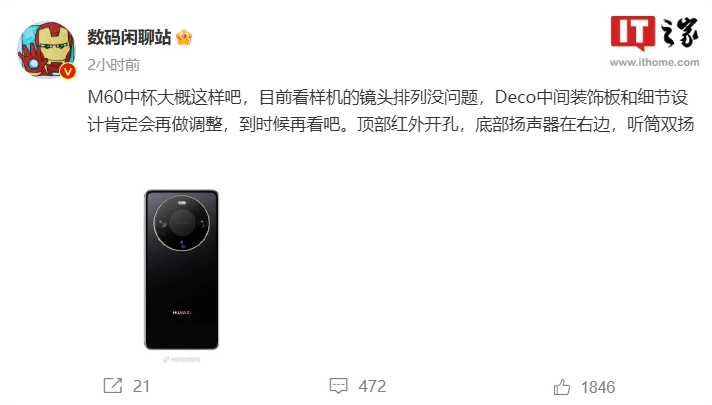Click the repost share arrow icon

coord(113,385)
